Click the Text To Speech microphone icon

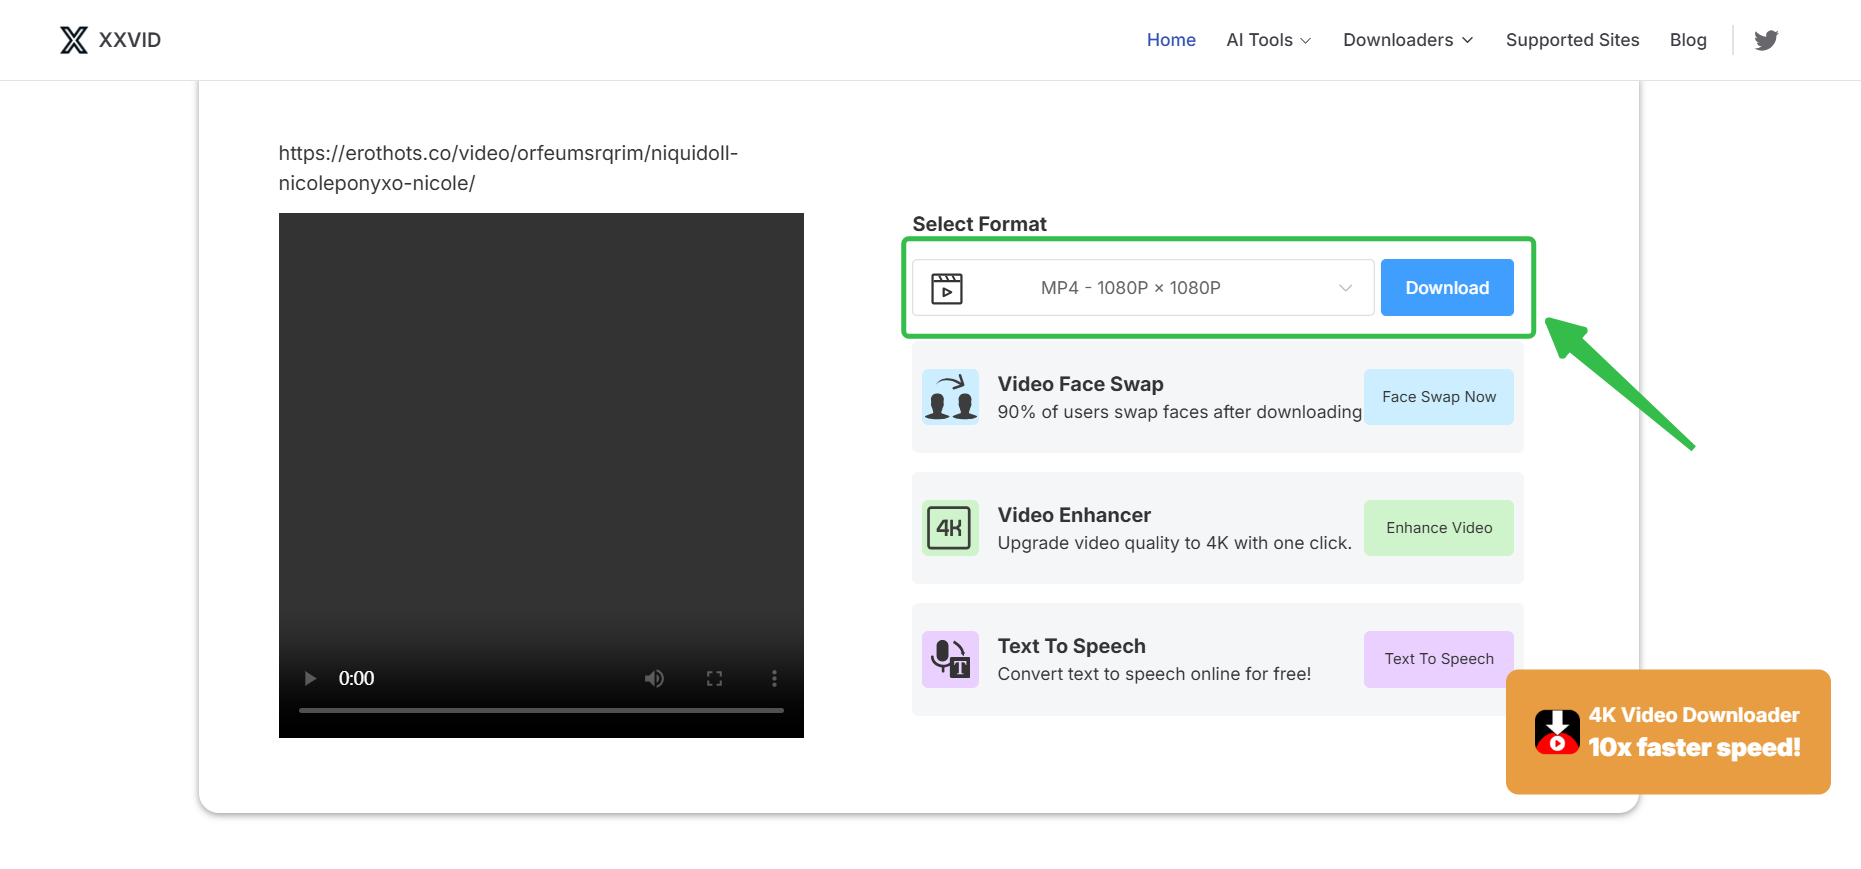pos(950,659)
